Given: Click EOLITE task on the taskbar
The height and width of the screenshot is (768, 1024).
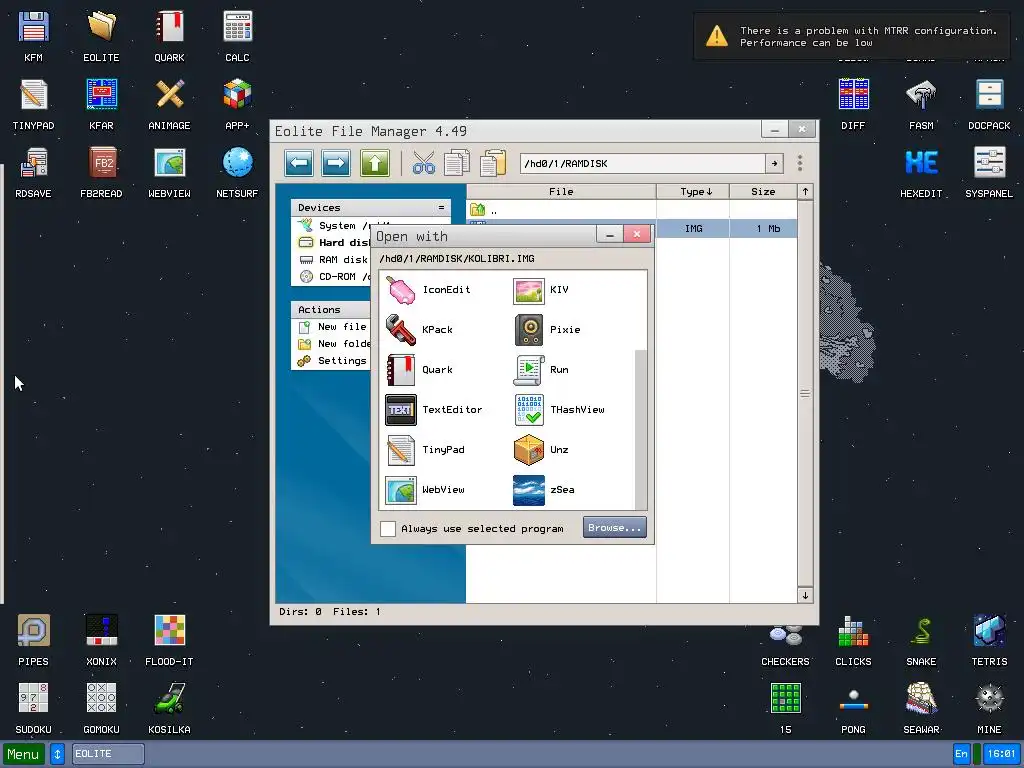Looking at the screenshot, I should 108,754.
